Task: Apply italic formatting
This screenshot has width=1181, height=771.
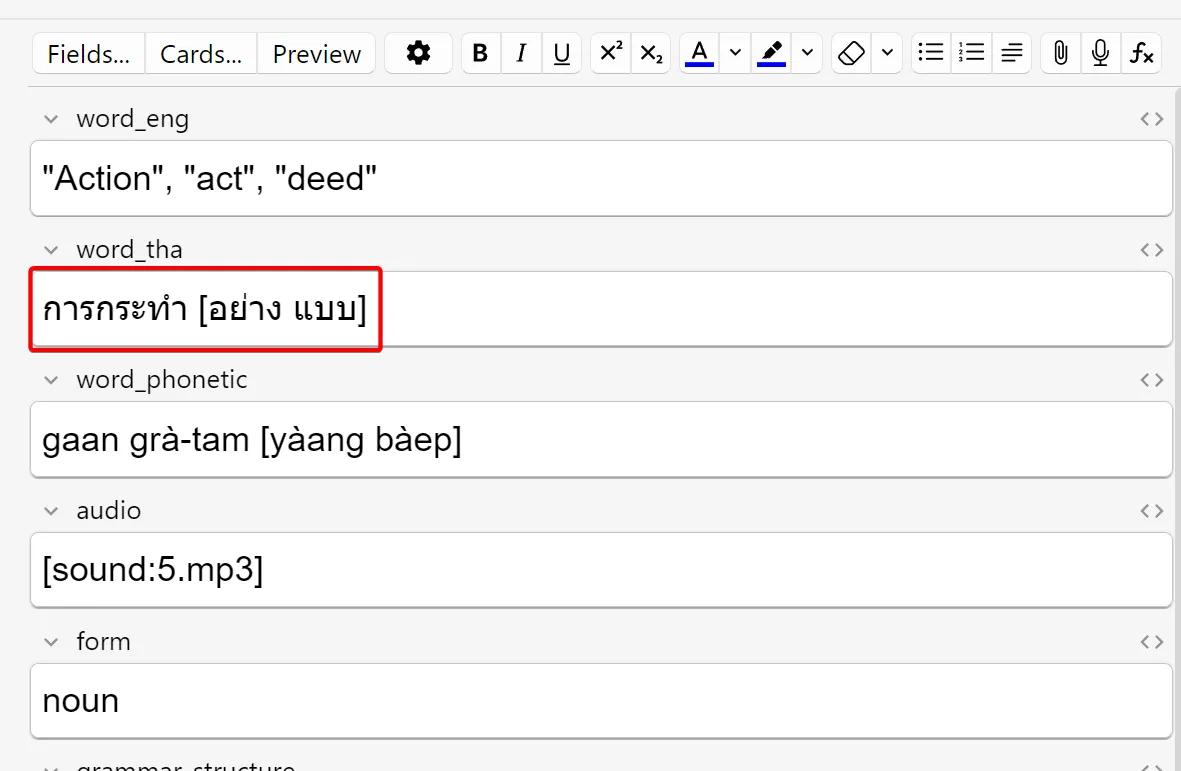Action: 521,53
